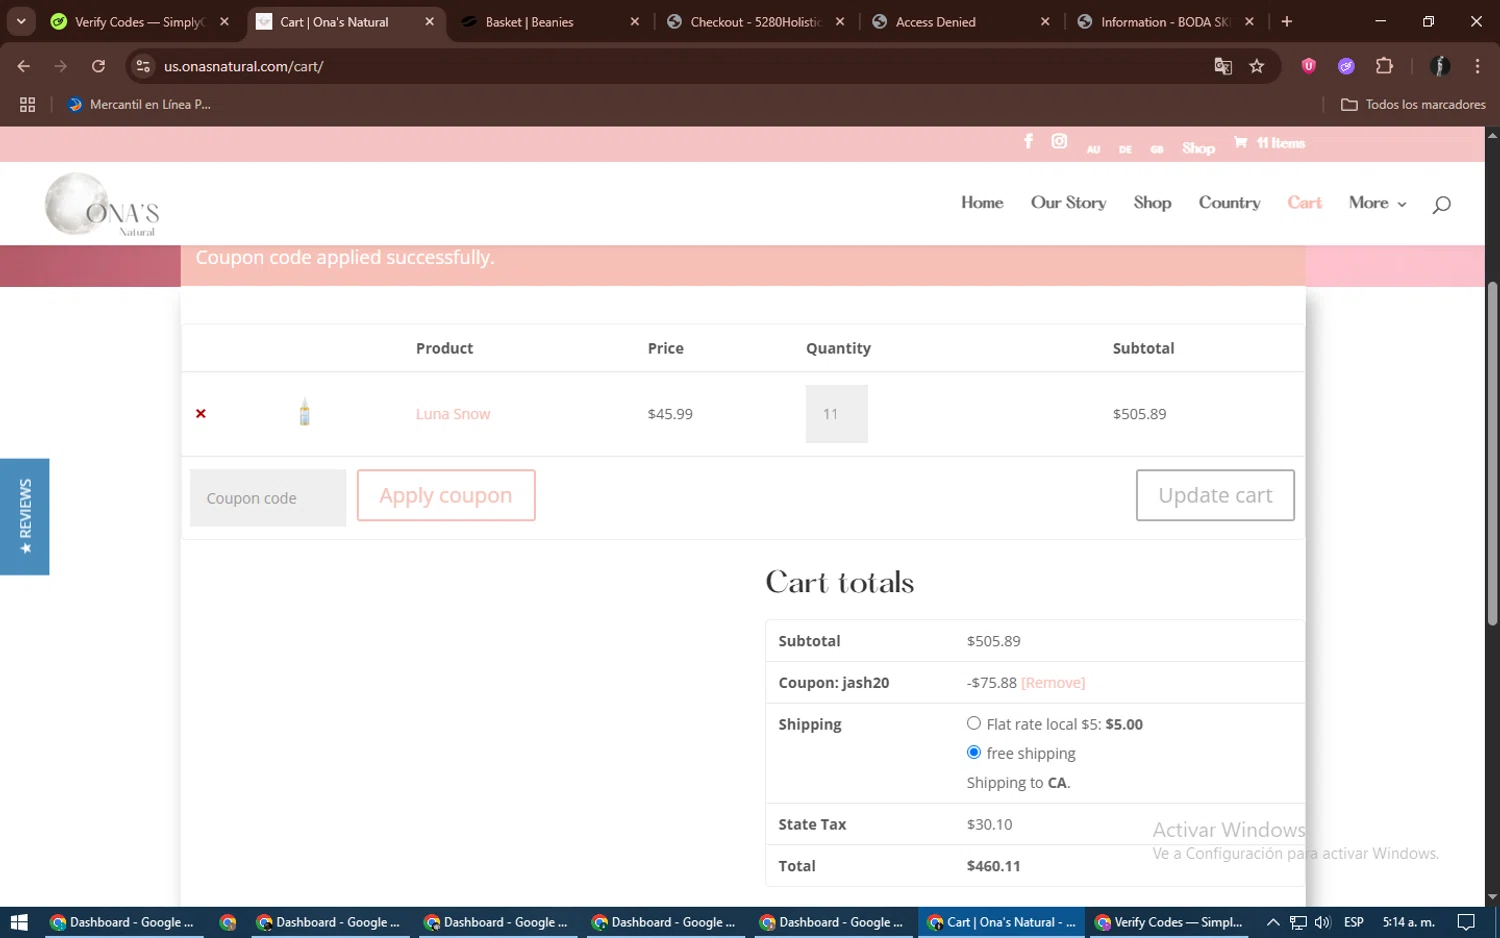Click the Ona's Natural logo
The height and width of the screenshot is (938, 1500).
(102, 204)
